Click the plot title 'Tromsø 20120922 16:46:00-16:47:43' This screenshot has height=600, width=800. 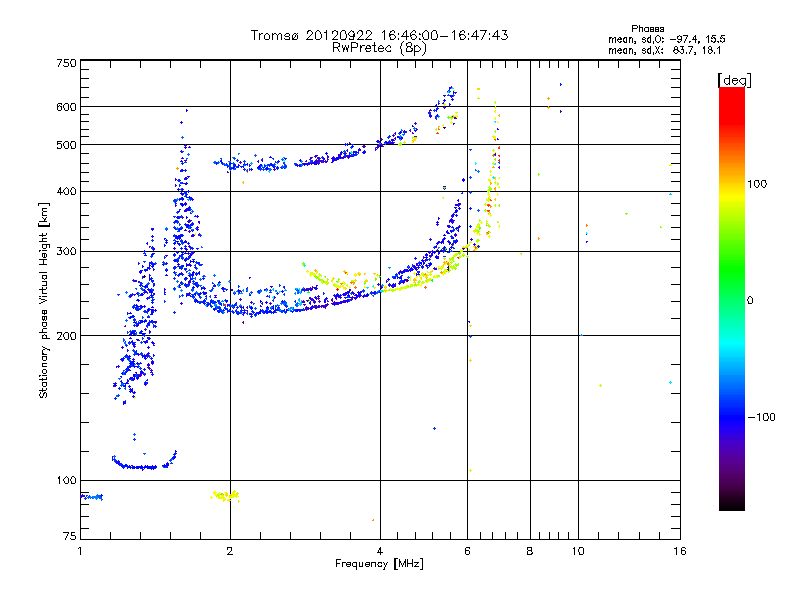pos(379,35)
